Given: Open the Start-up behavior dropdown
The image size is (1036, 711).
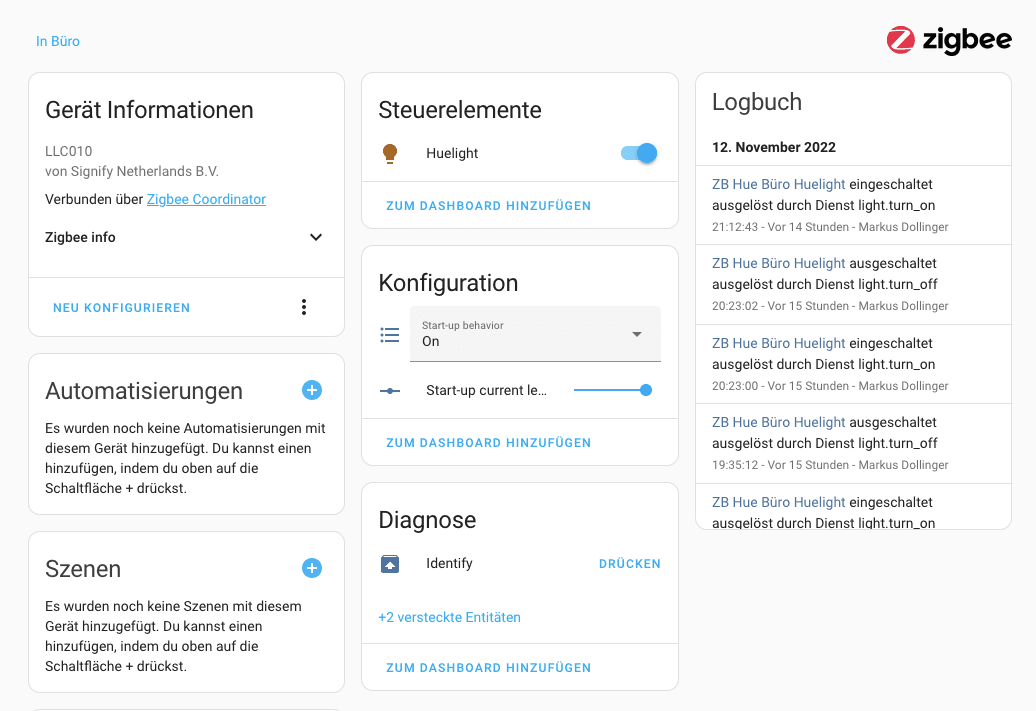Looking at the screenshot, I should point(535,334).
